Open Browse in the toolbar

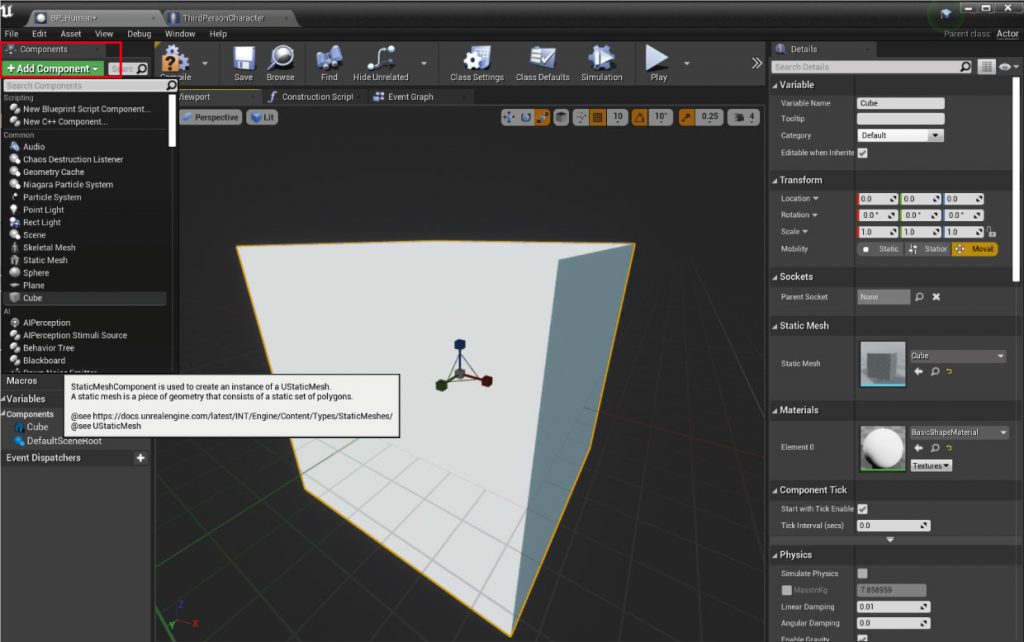click(x=281, y=63)
